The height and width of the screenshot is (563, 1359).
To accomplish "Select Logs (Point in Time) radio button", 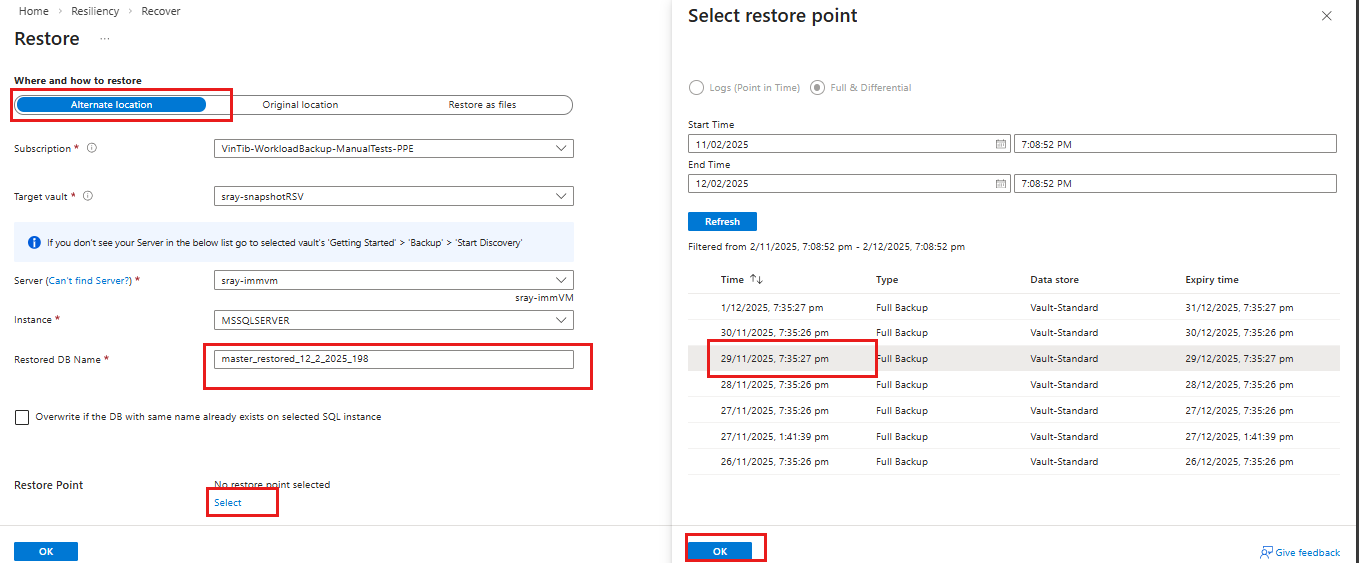I will pyautogui.click(x=696, y=87).
